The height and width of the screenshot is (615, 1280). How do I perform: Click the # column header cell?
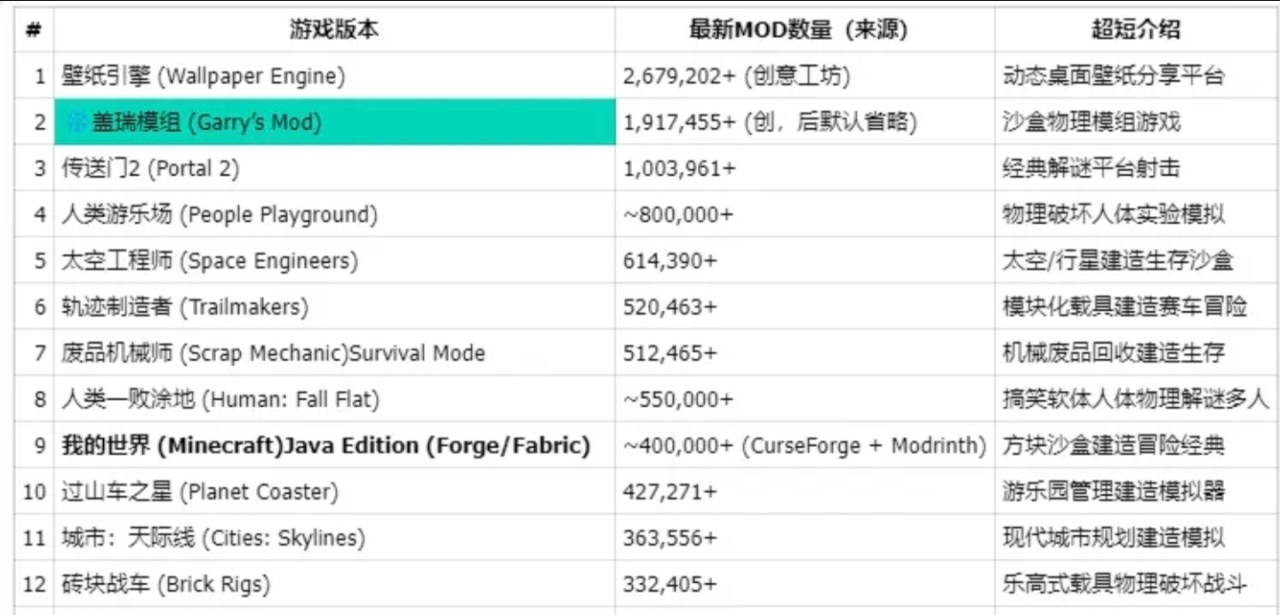click(x=33, y=30)
